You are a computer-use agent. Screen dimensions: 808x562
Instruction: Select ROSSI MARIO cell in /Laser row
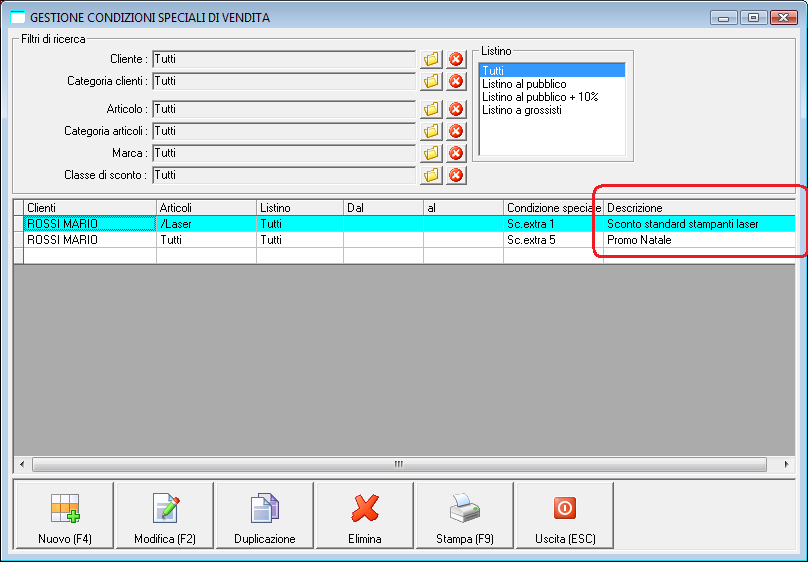(90, 224)
